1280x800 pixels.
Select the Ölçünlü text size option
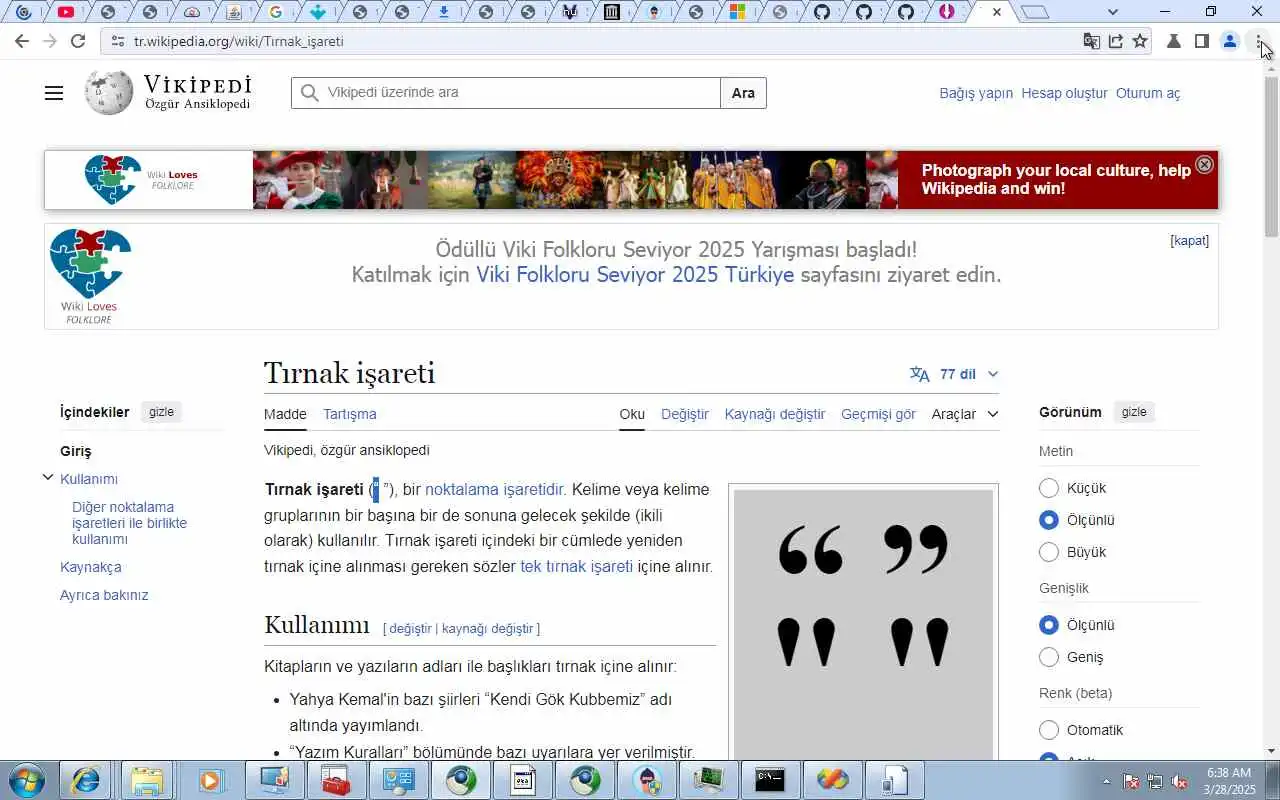coord(1049,520)
